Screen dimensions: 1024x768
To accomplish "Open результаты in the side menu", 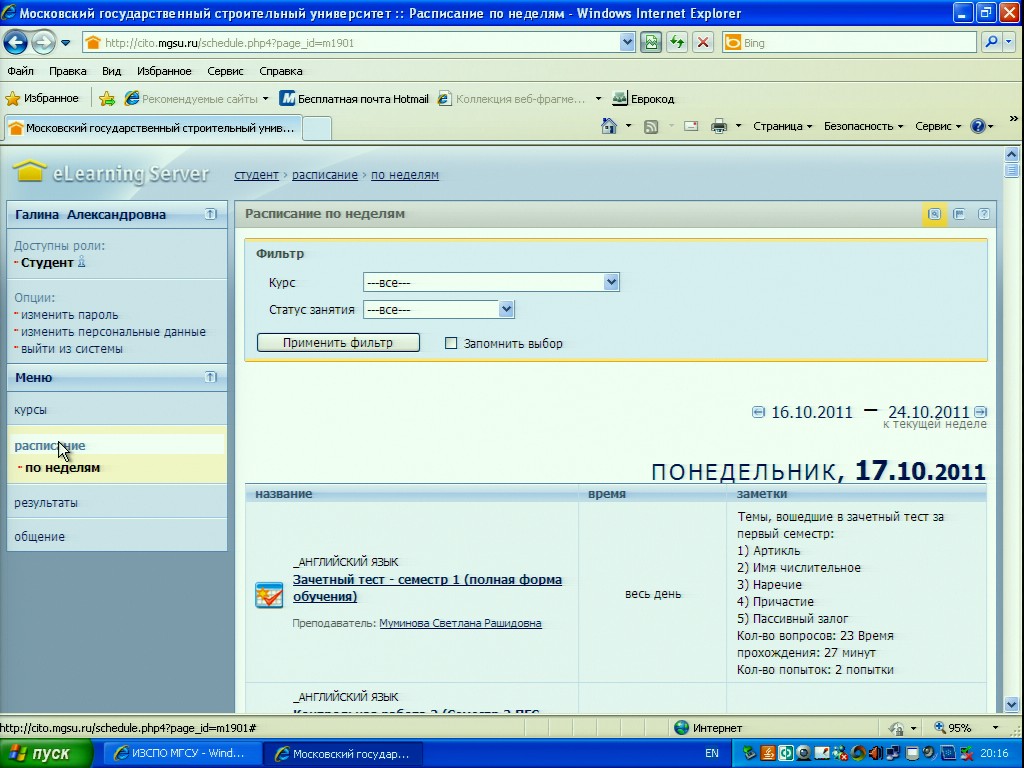I will coord(117,502).
